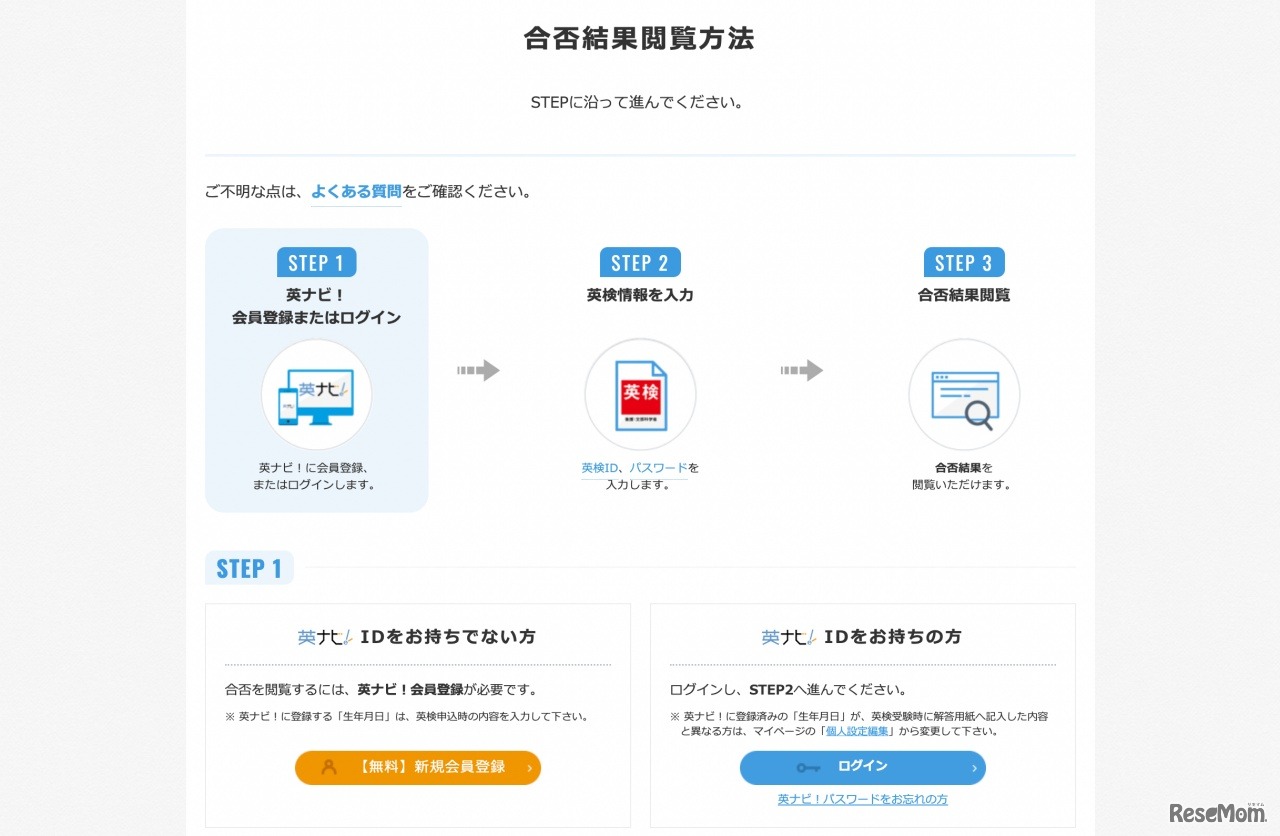Open the よくある質問 link
The width and height of the screenshot is (1280, 836).
point(355,192)
